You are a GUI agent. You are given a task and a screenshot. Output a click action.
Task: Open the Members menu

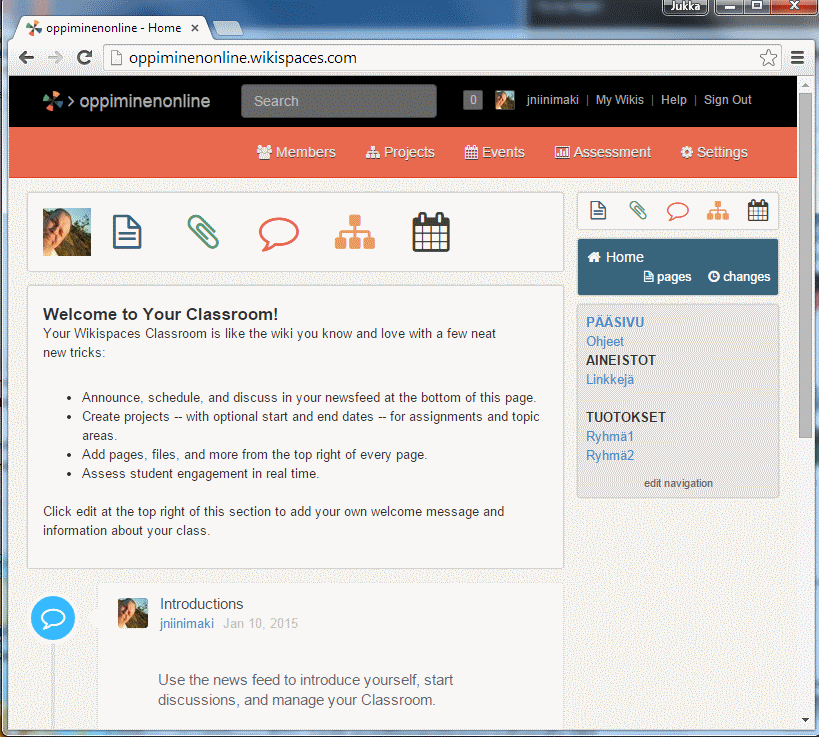pos(296,152)
